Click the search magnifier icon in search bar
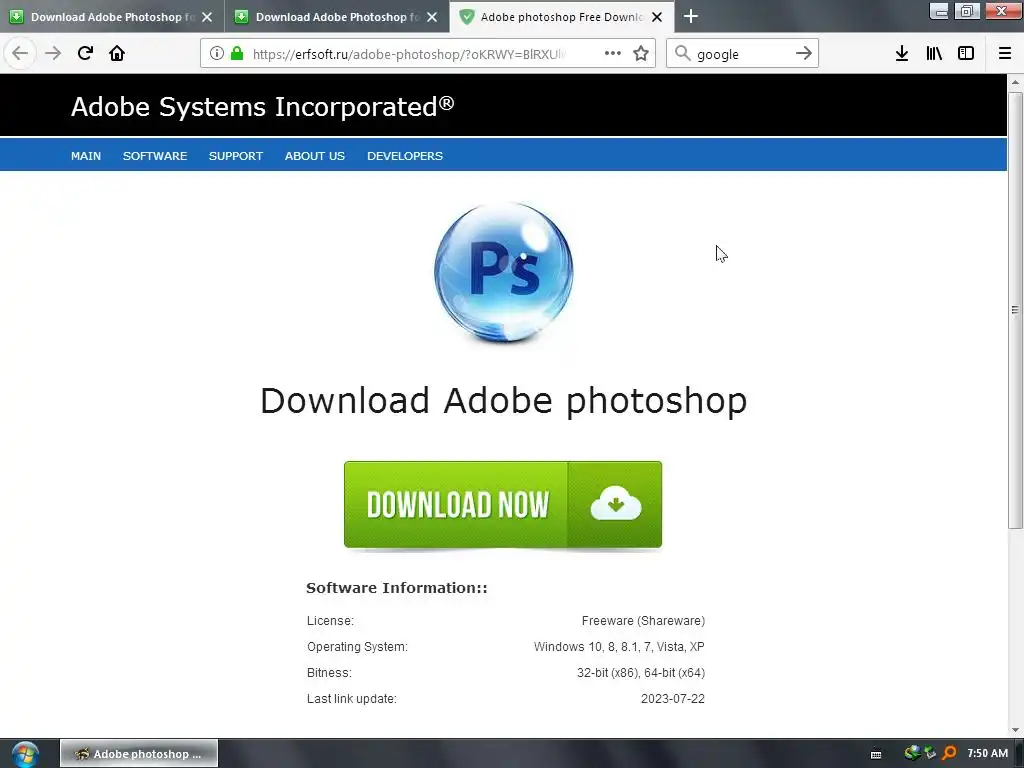Image resolution: width=1024 pixels, height=768 pixels. [x=682, y=53]
